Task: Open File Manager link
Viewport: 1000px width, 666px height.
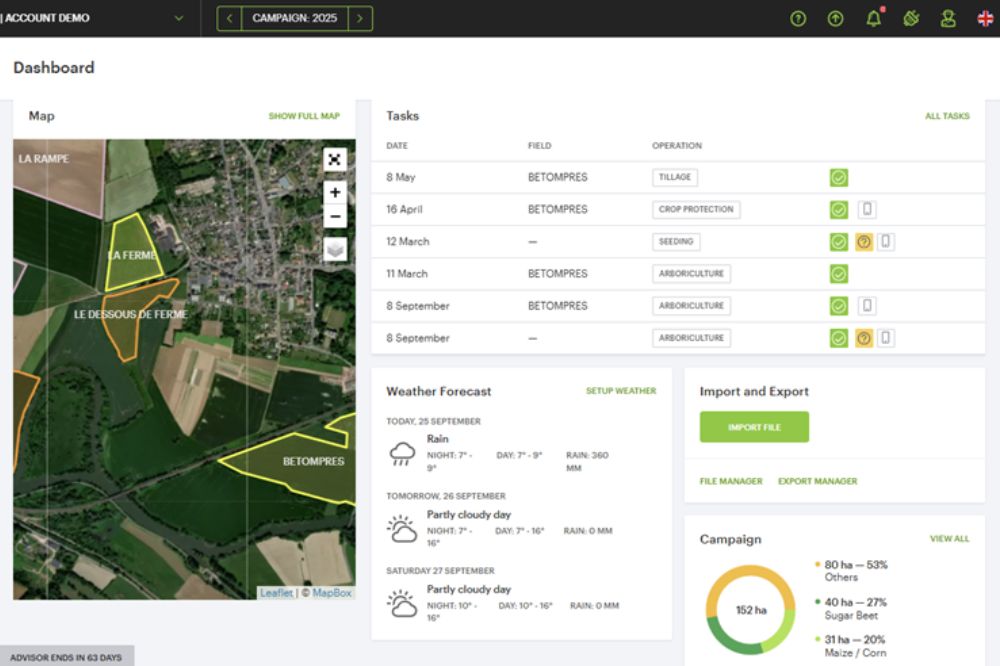Action: click(731, 481)
